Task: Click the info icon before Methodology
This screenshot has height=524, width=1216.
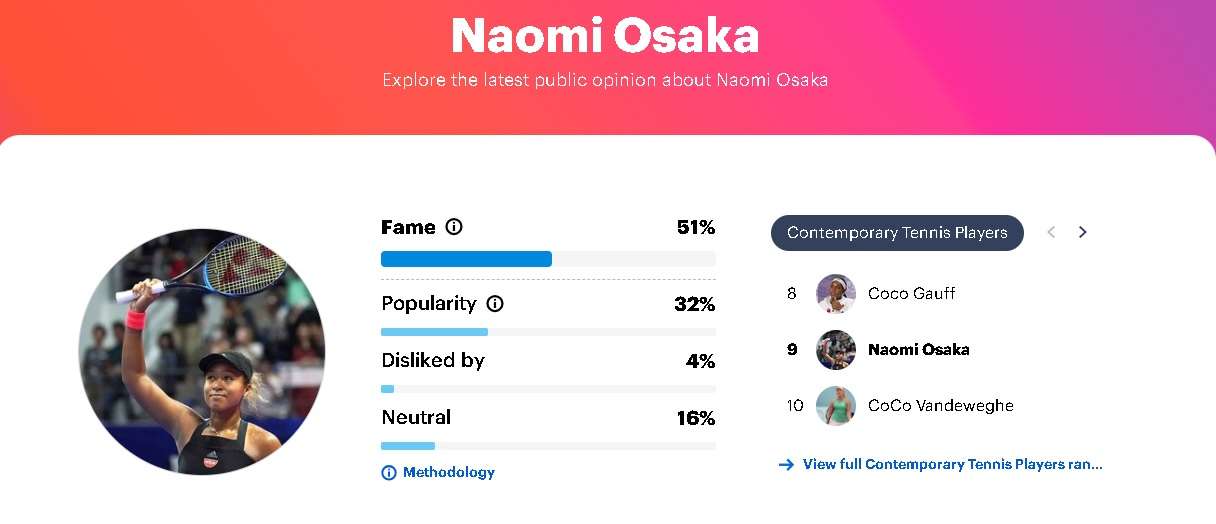Action: click(389, 473)
